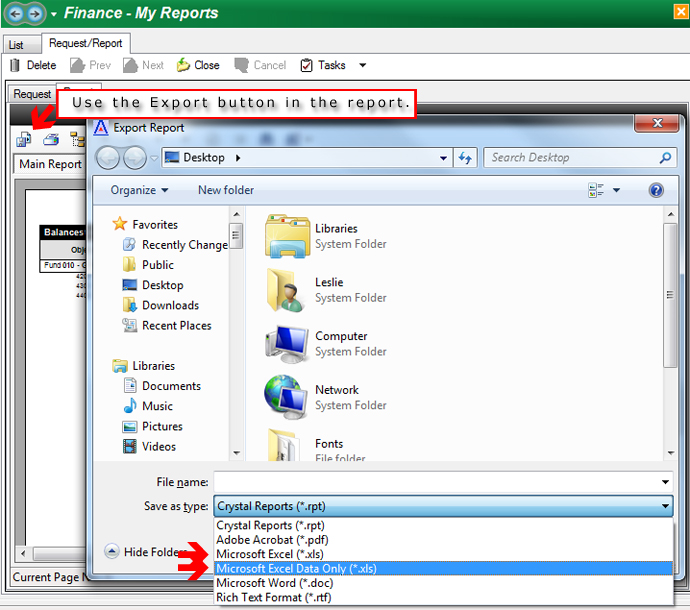Click navigation pane scroll up arrow

236,214
